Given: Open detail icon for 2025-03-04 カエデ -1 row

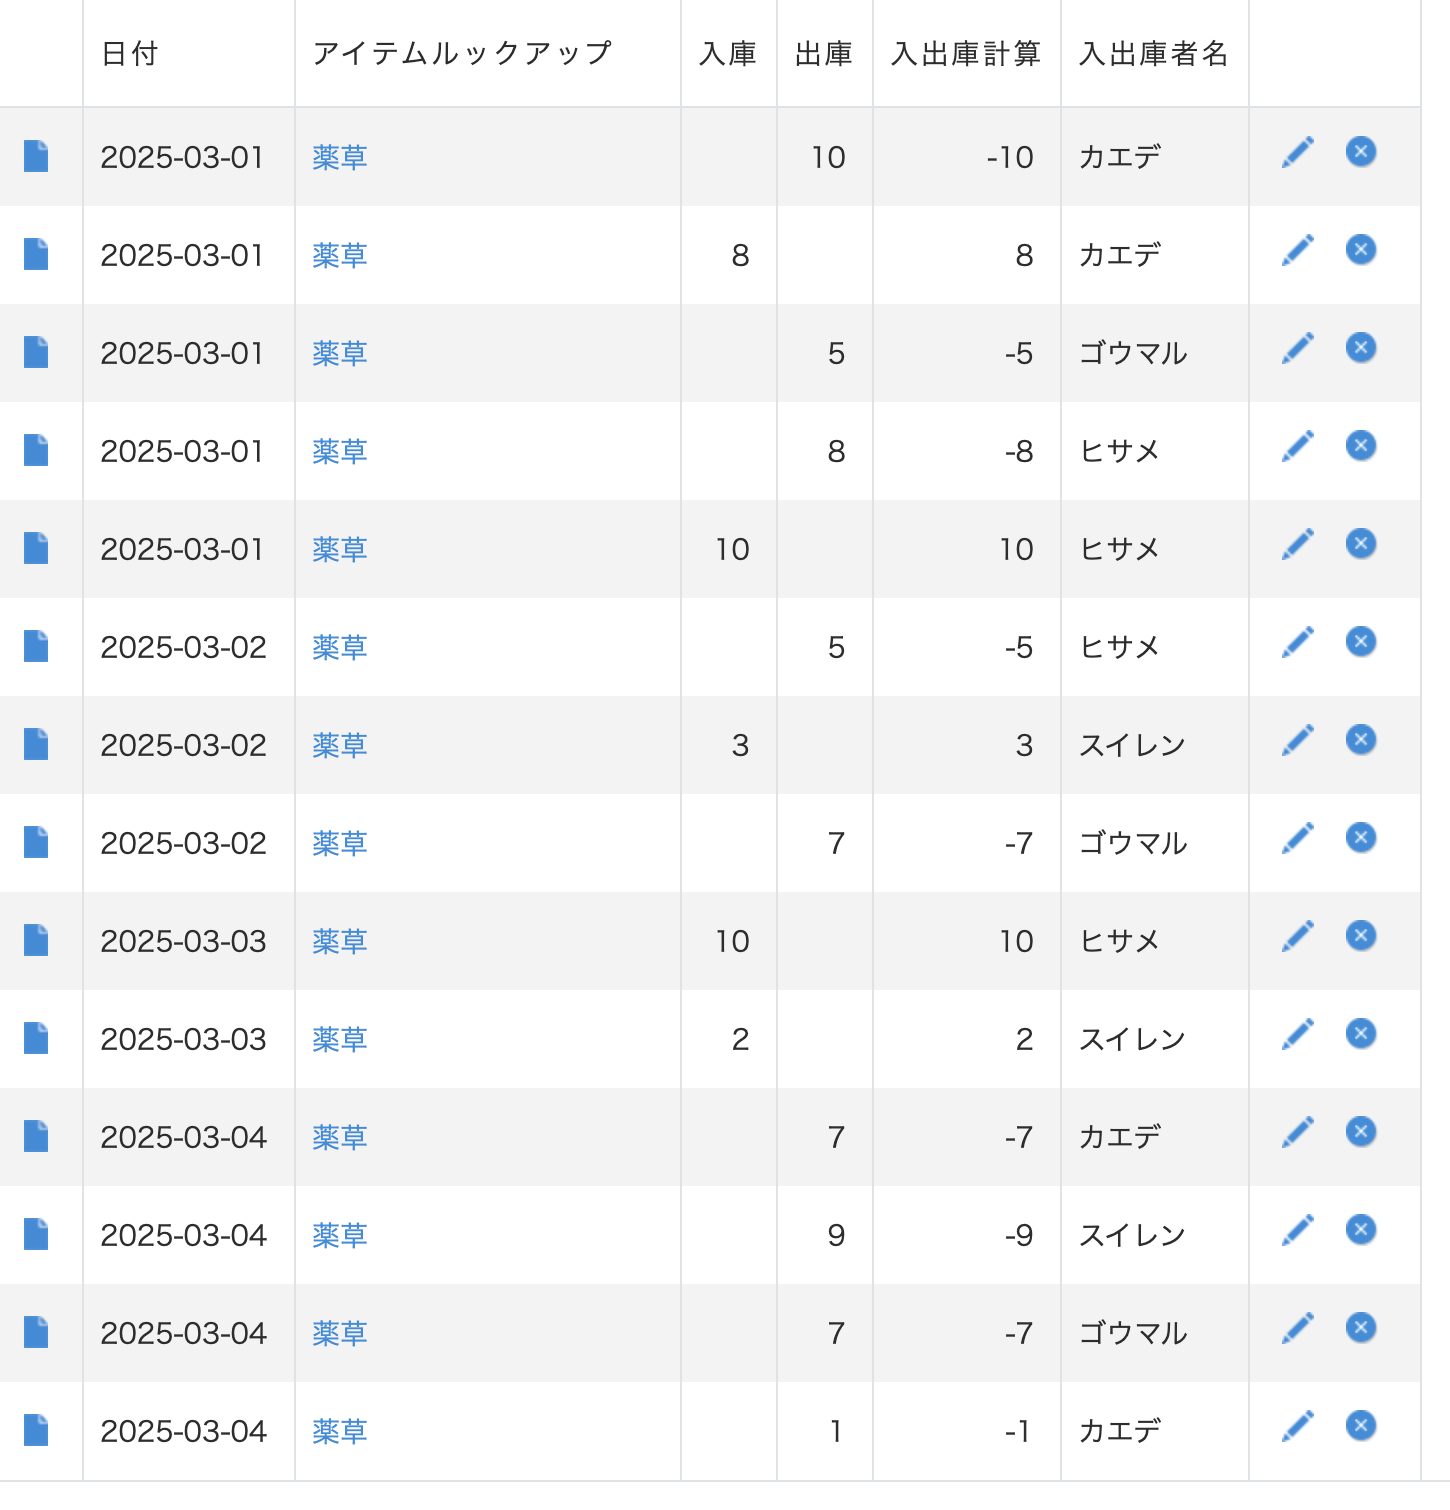Looking at the screenshot, I should tap(36, 1430).
